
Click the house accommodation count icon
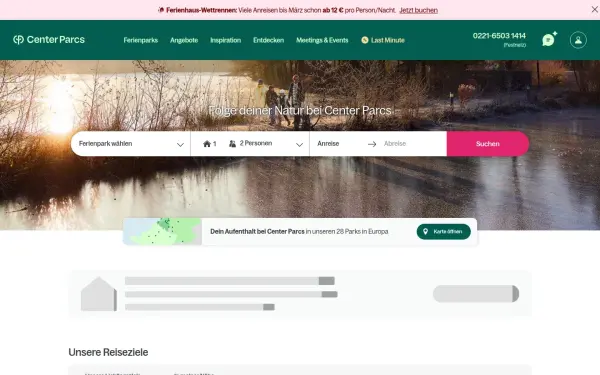(x=207, y=143)
